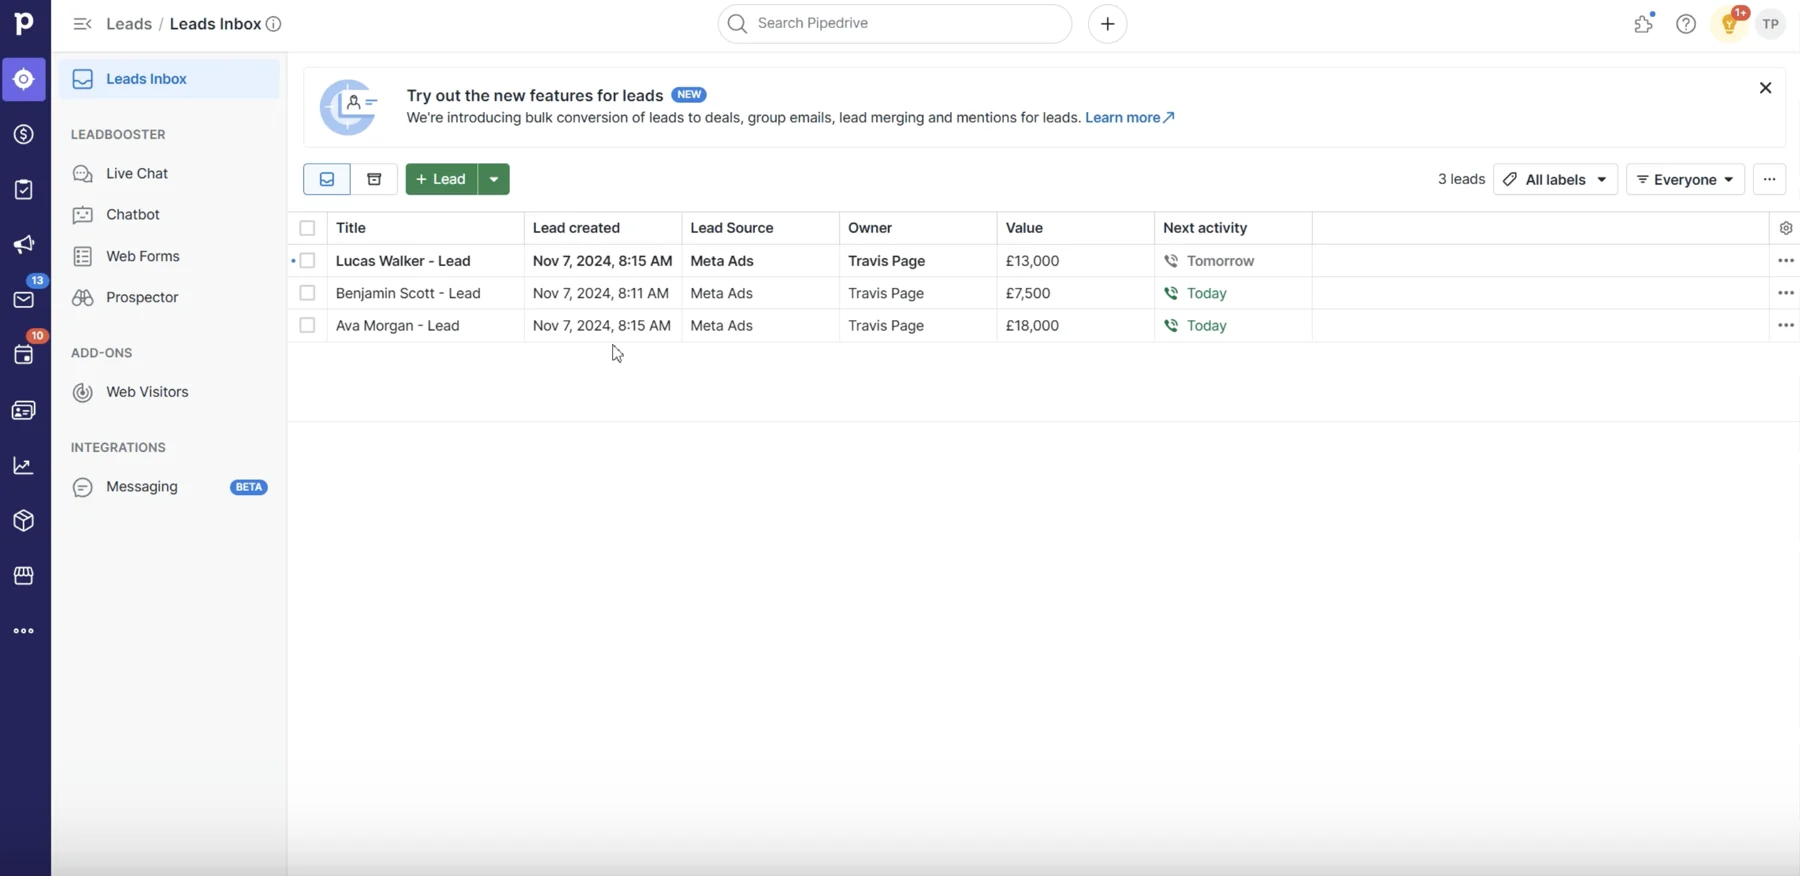The image size is (1800, 876).
Task: Select the Benjamin Scott lead checkbox
Action: [308, 293]
